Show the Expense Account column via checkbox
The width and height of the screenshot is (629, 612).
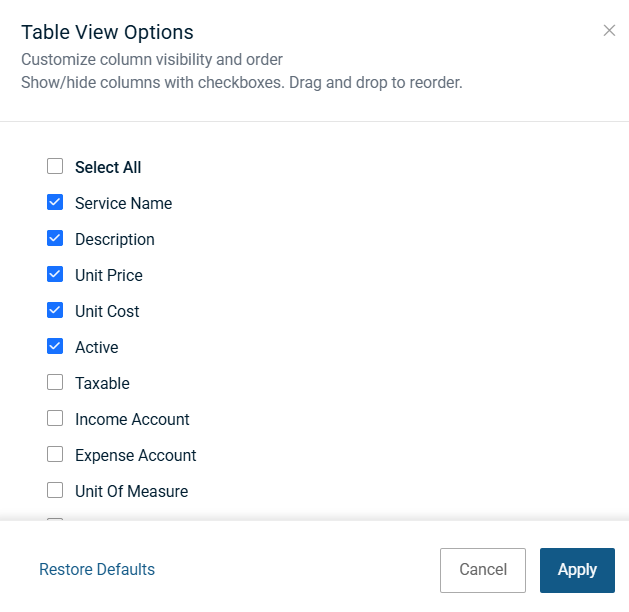point(55,455)
